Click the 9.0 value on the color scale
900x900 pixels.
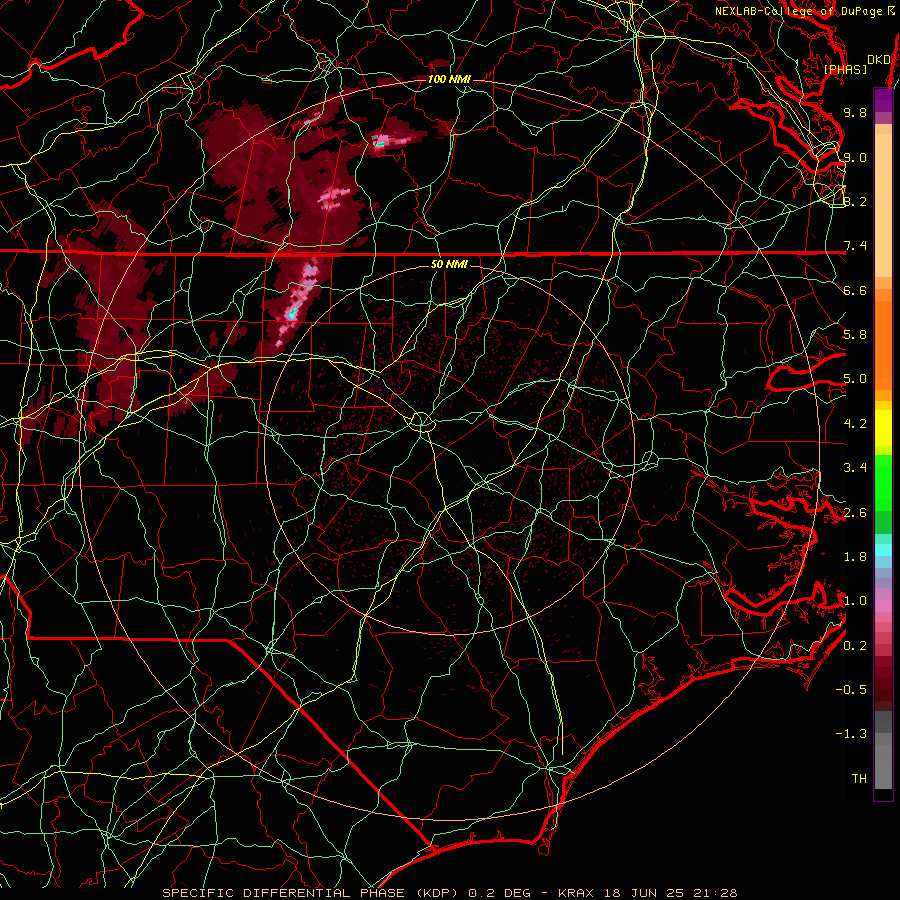(855, 157)
